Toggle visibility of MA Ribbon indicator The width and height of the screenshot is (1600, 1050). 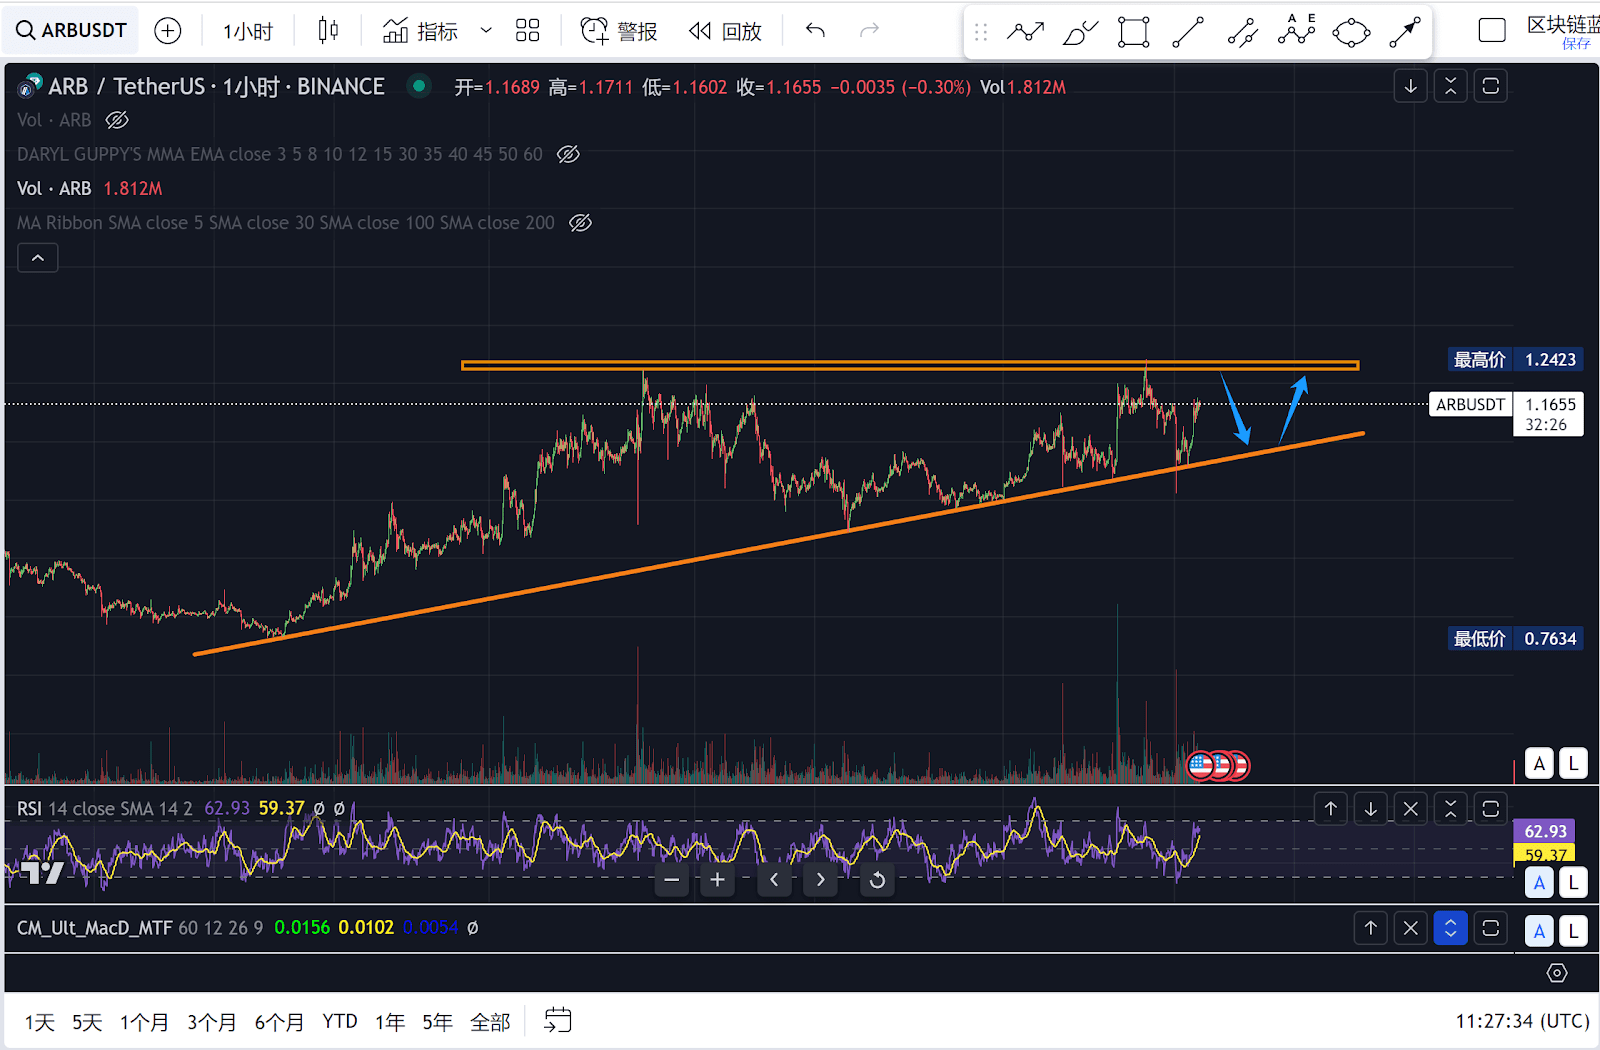pyautogui.click(x=580, y=223)
